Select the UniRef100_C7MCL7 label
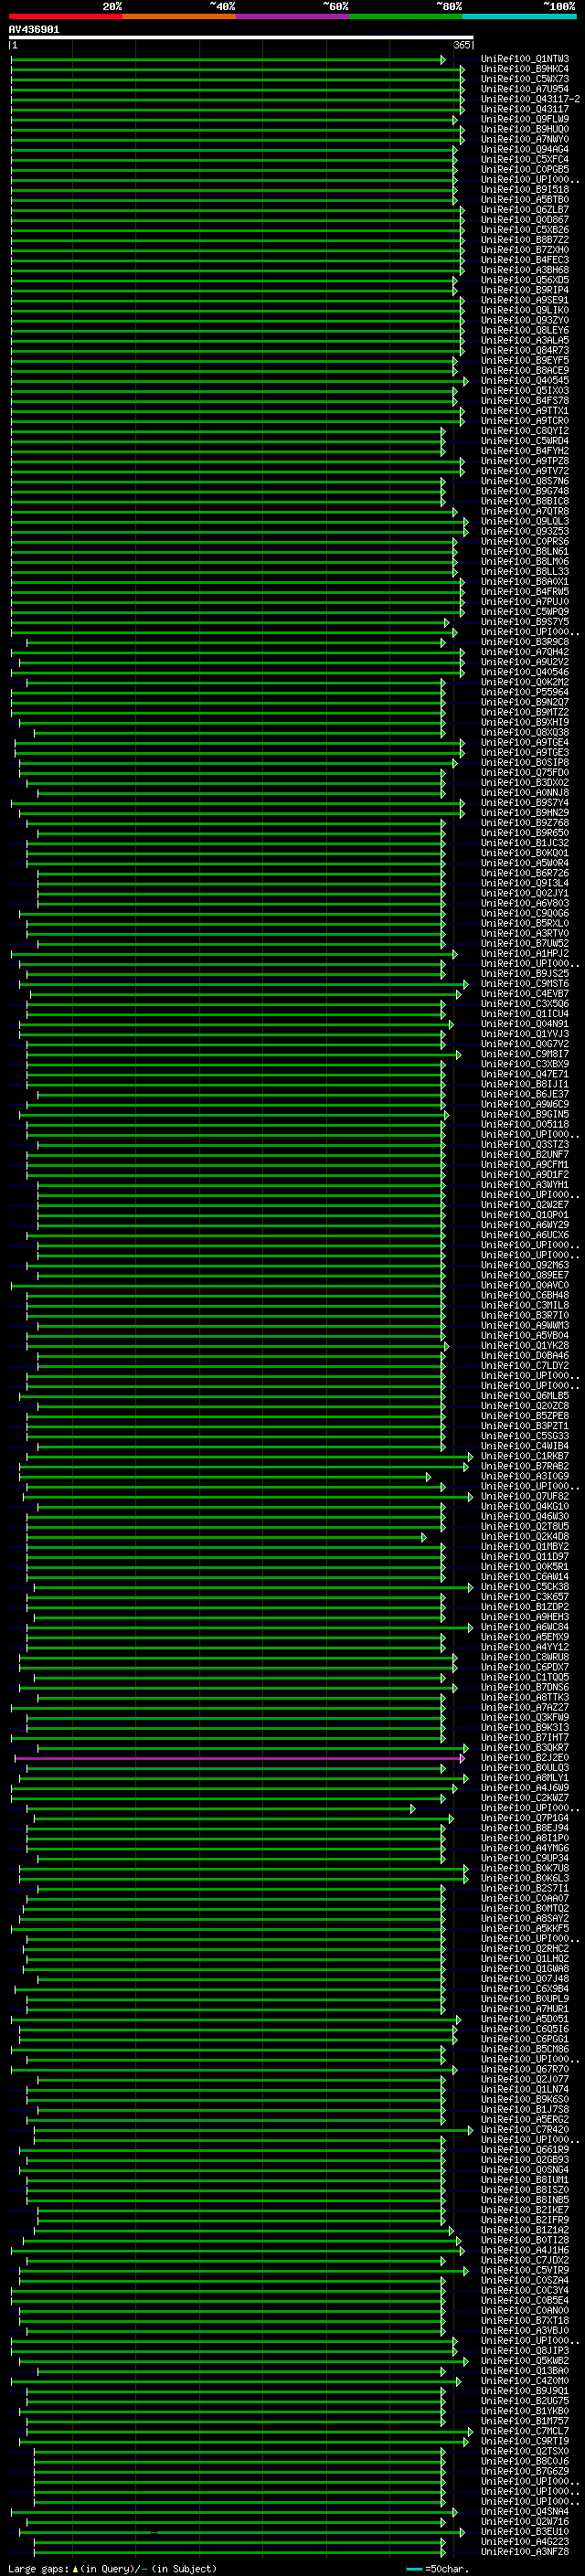 [525, 2431]
